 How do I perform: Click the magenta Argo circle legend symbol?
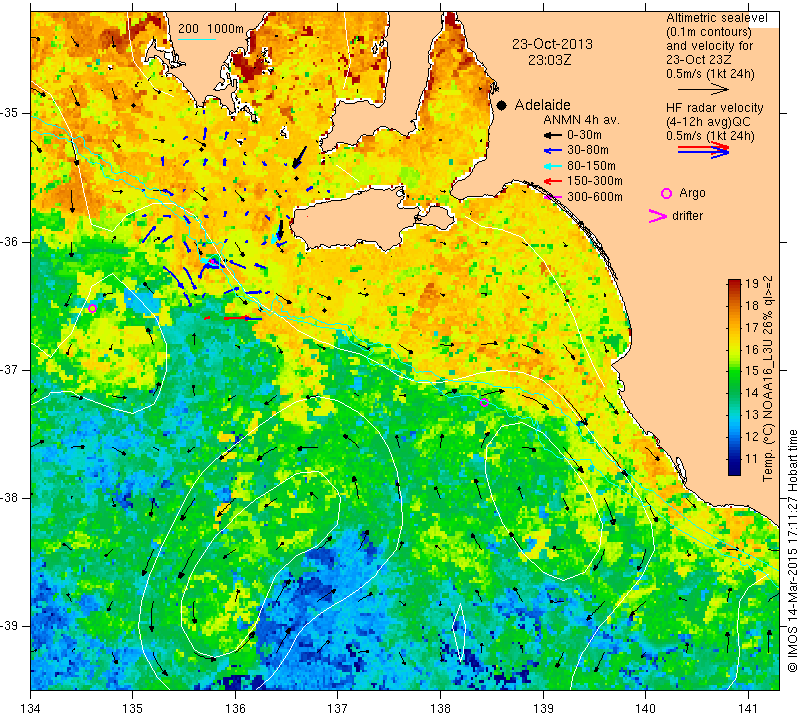[x=666, y=193]
